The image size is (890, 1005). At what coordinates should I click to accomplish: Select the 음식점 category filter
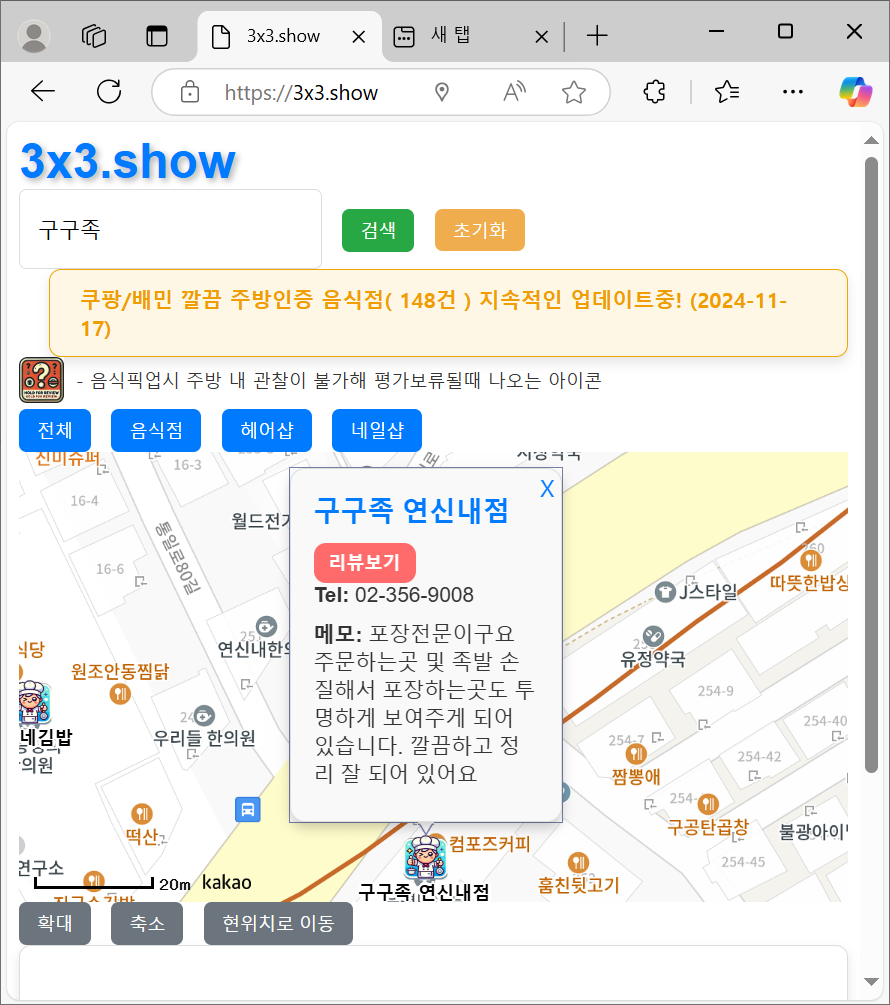(x=156, y=431)
